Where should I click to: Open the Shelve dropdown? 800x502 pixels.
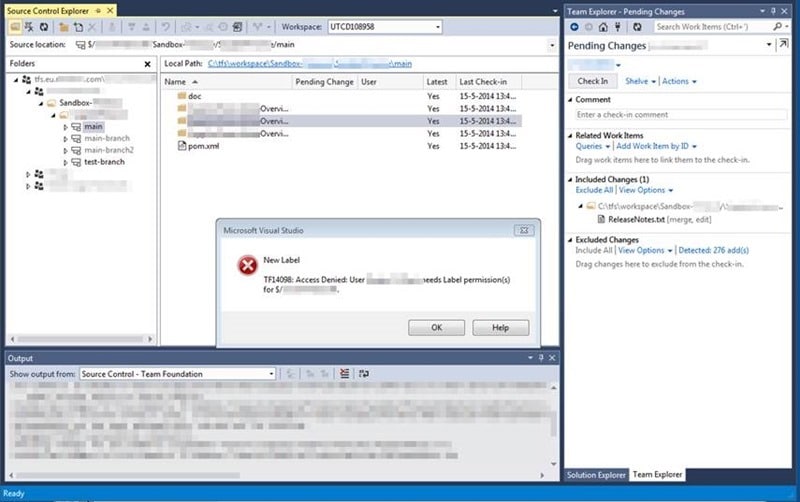point(640,81)
